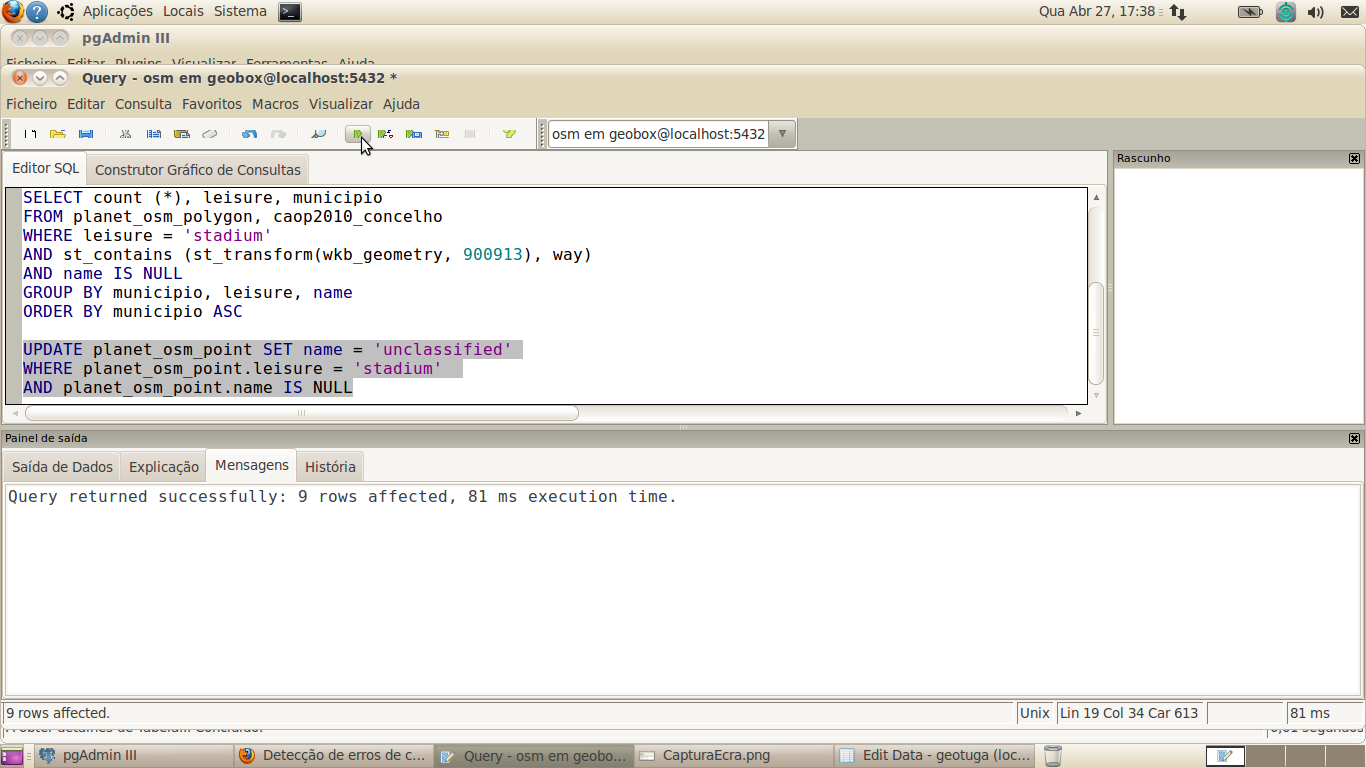This screenshot has height=768, width=1366.
Task: Execute query and save results to file
Action: [414, 134]
